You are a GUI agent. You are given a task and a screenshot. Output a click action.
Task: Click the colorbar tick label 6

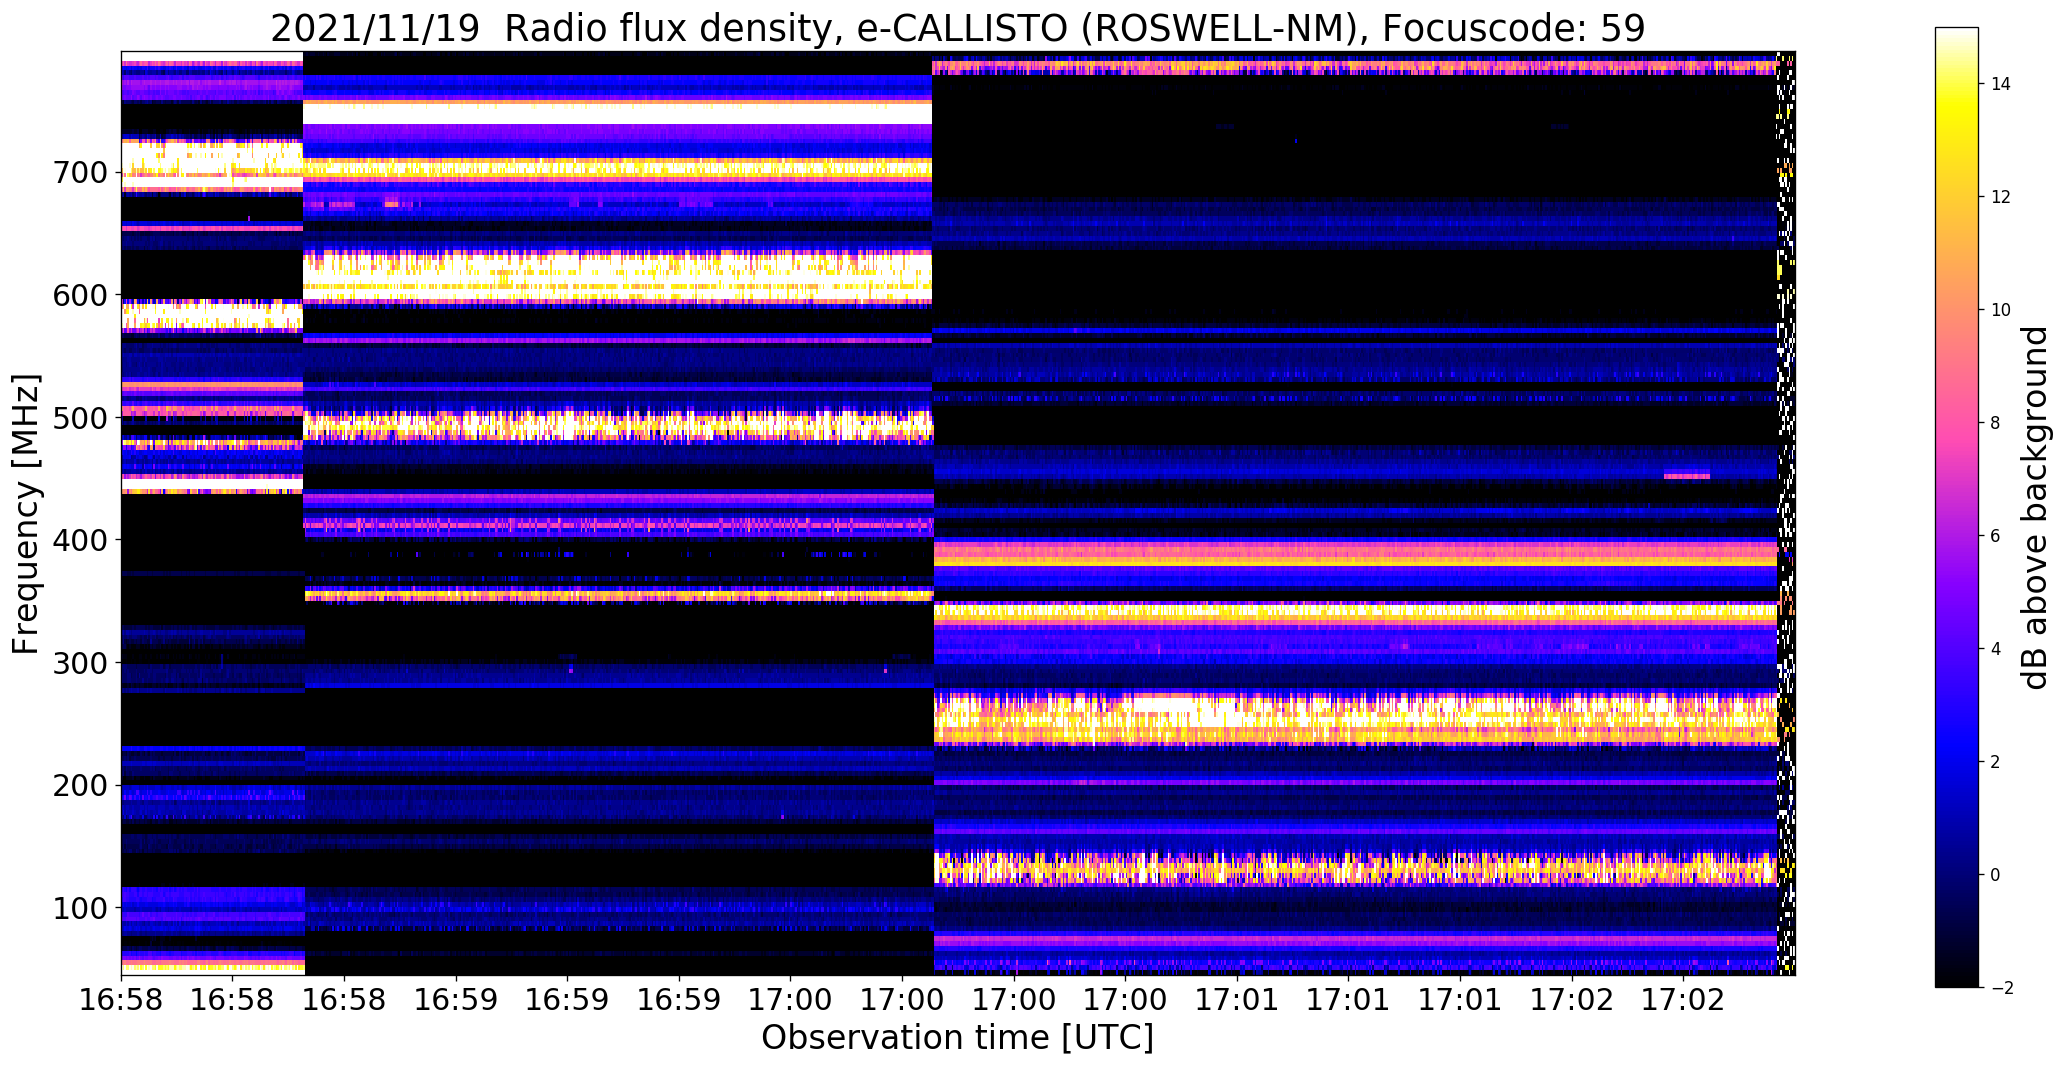tap(1996, 536)
